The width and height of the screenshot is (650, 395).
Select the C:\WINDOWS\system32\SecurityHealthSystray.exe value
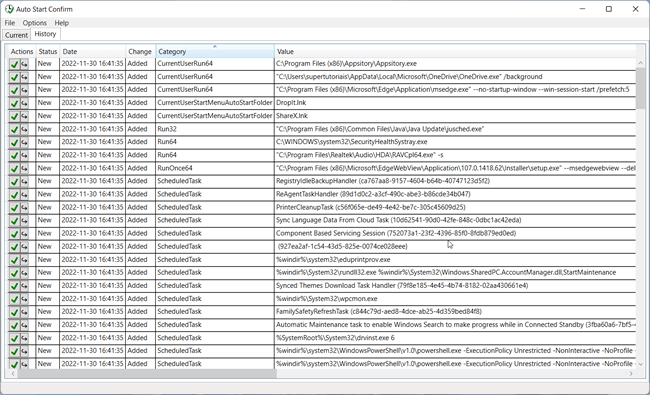click(352, 142)
